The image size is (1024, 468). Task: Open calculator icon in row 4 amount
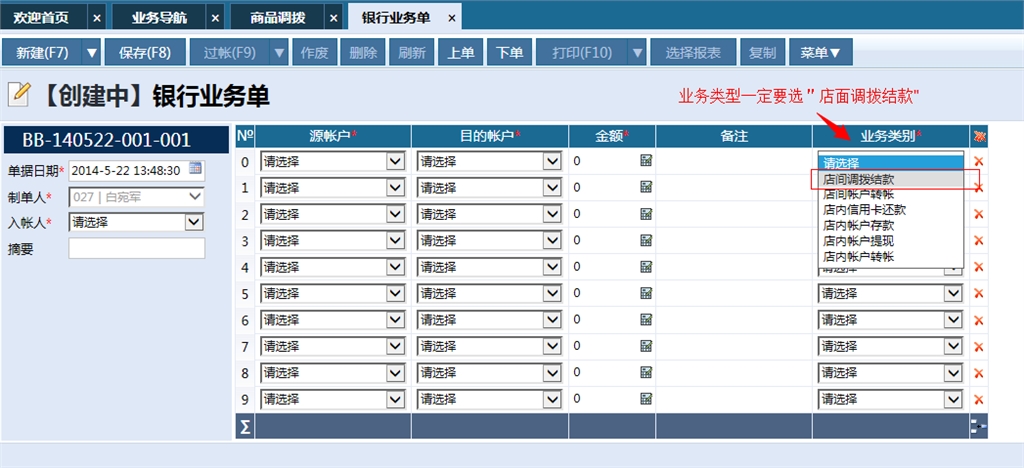coord(647,266)
